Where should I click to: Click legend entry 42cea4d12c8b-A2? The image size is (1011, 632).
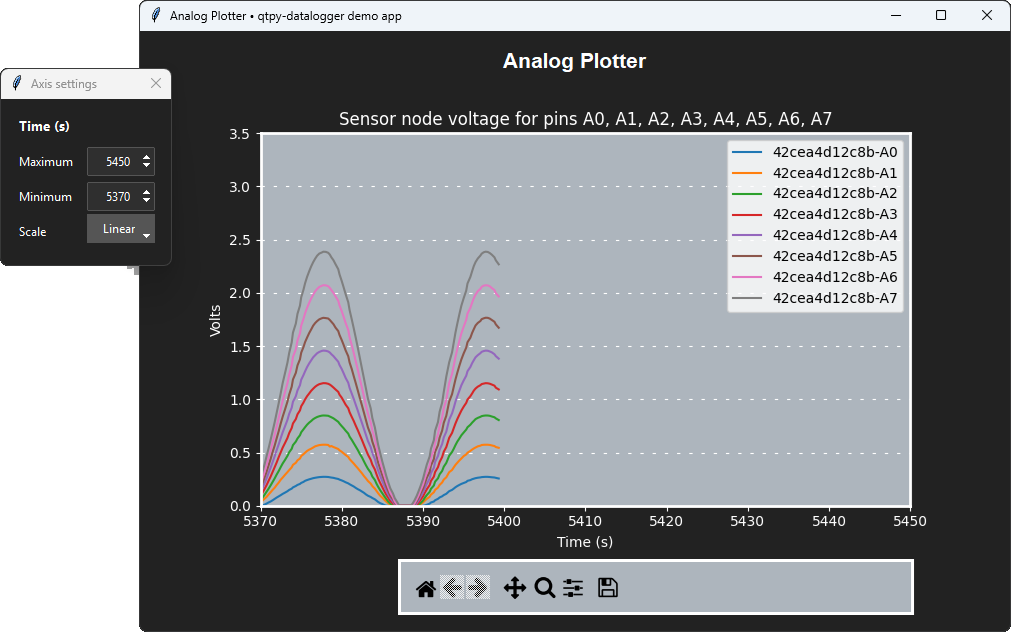point(814,193)
